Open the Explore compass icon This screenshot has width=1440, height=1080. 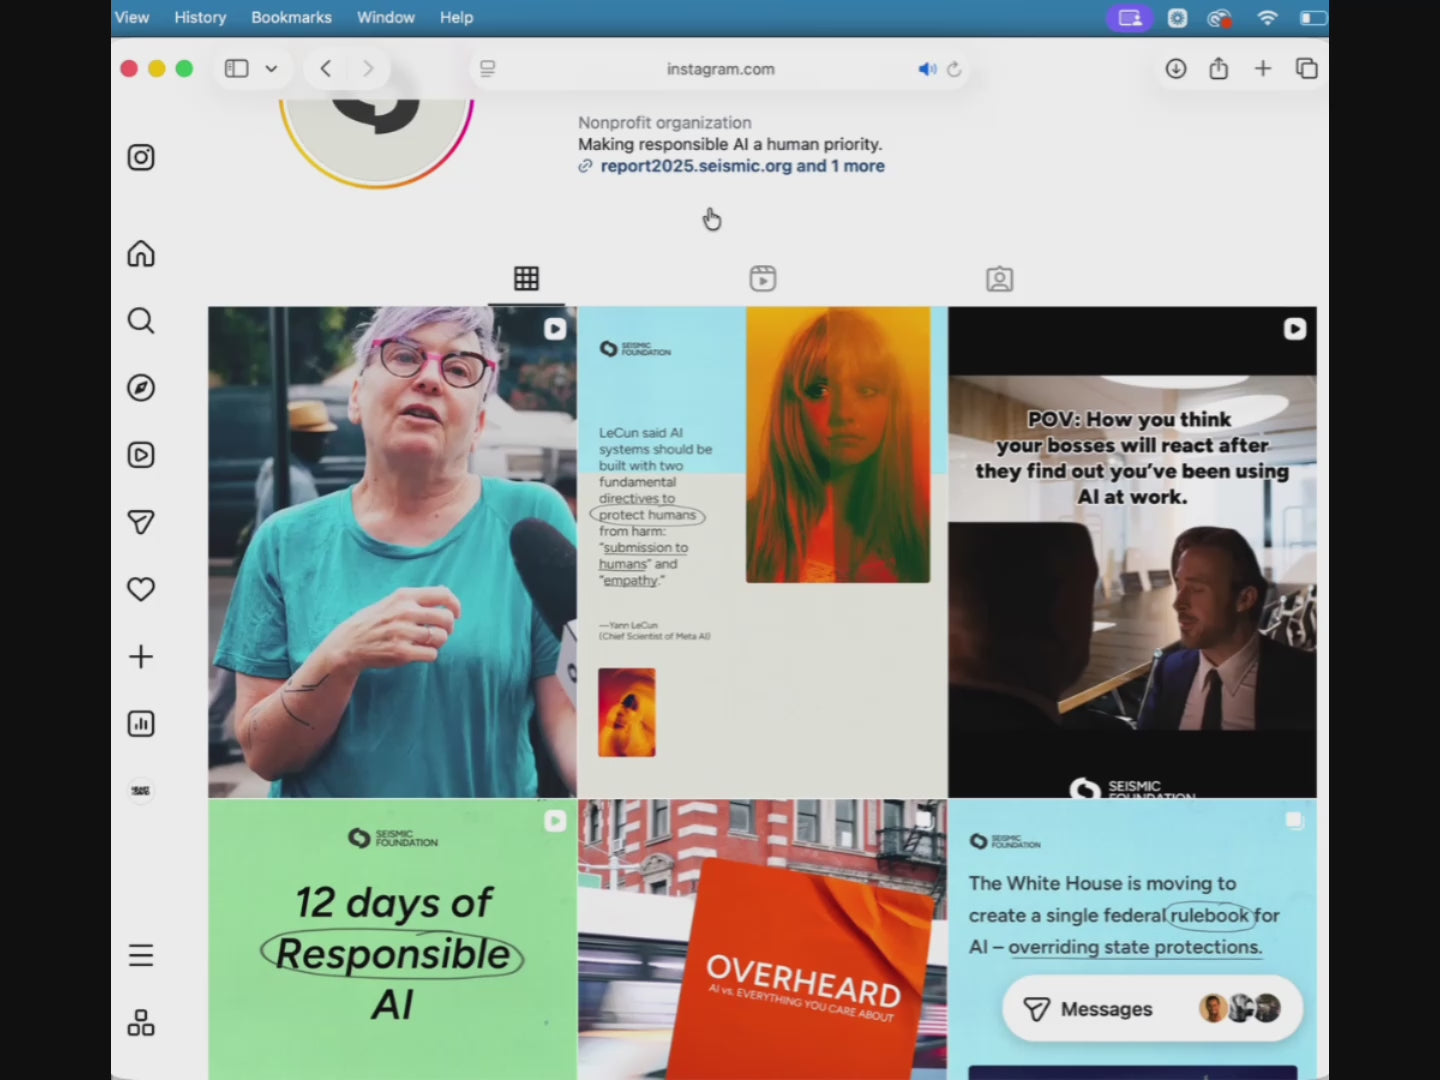[x=141, y=388]
